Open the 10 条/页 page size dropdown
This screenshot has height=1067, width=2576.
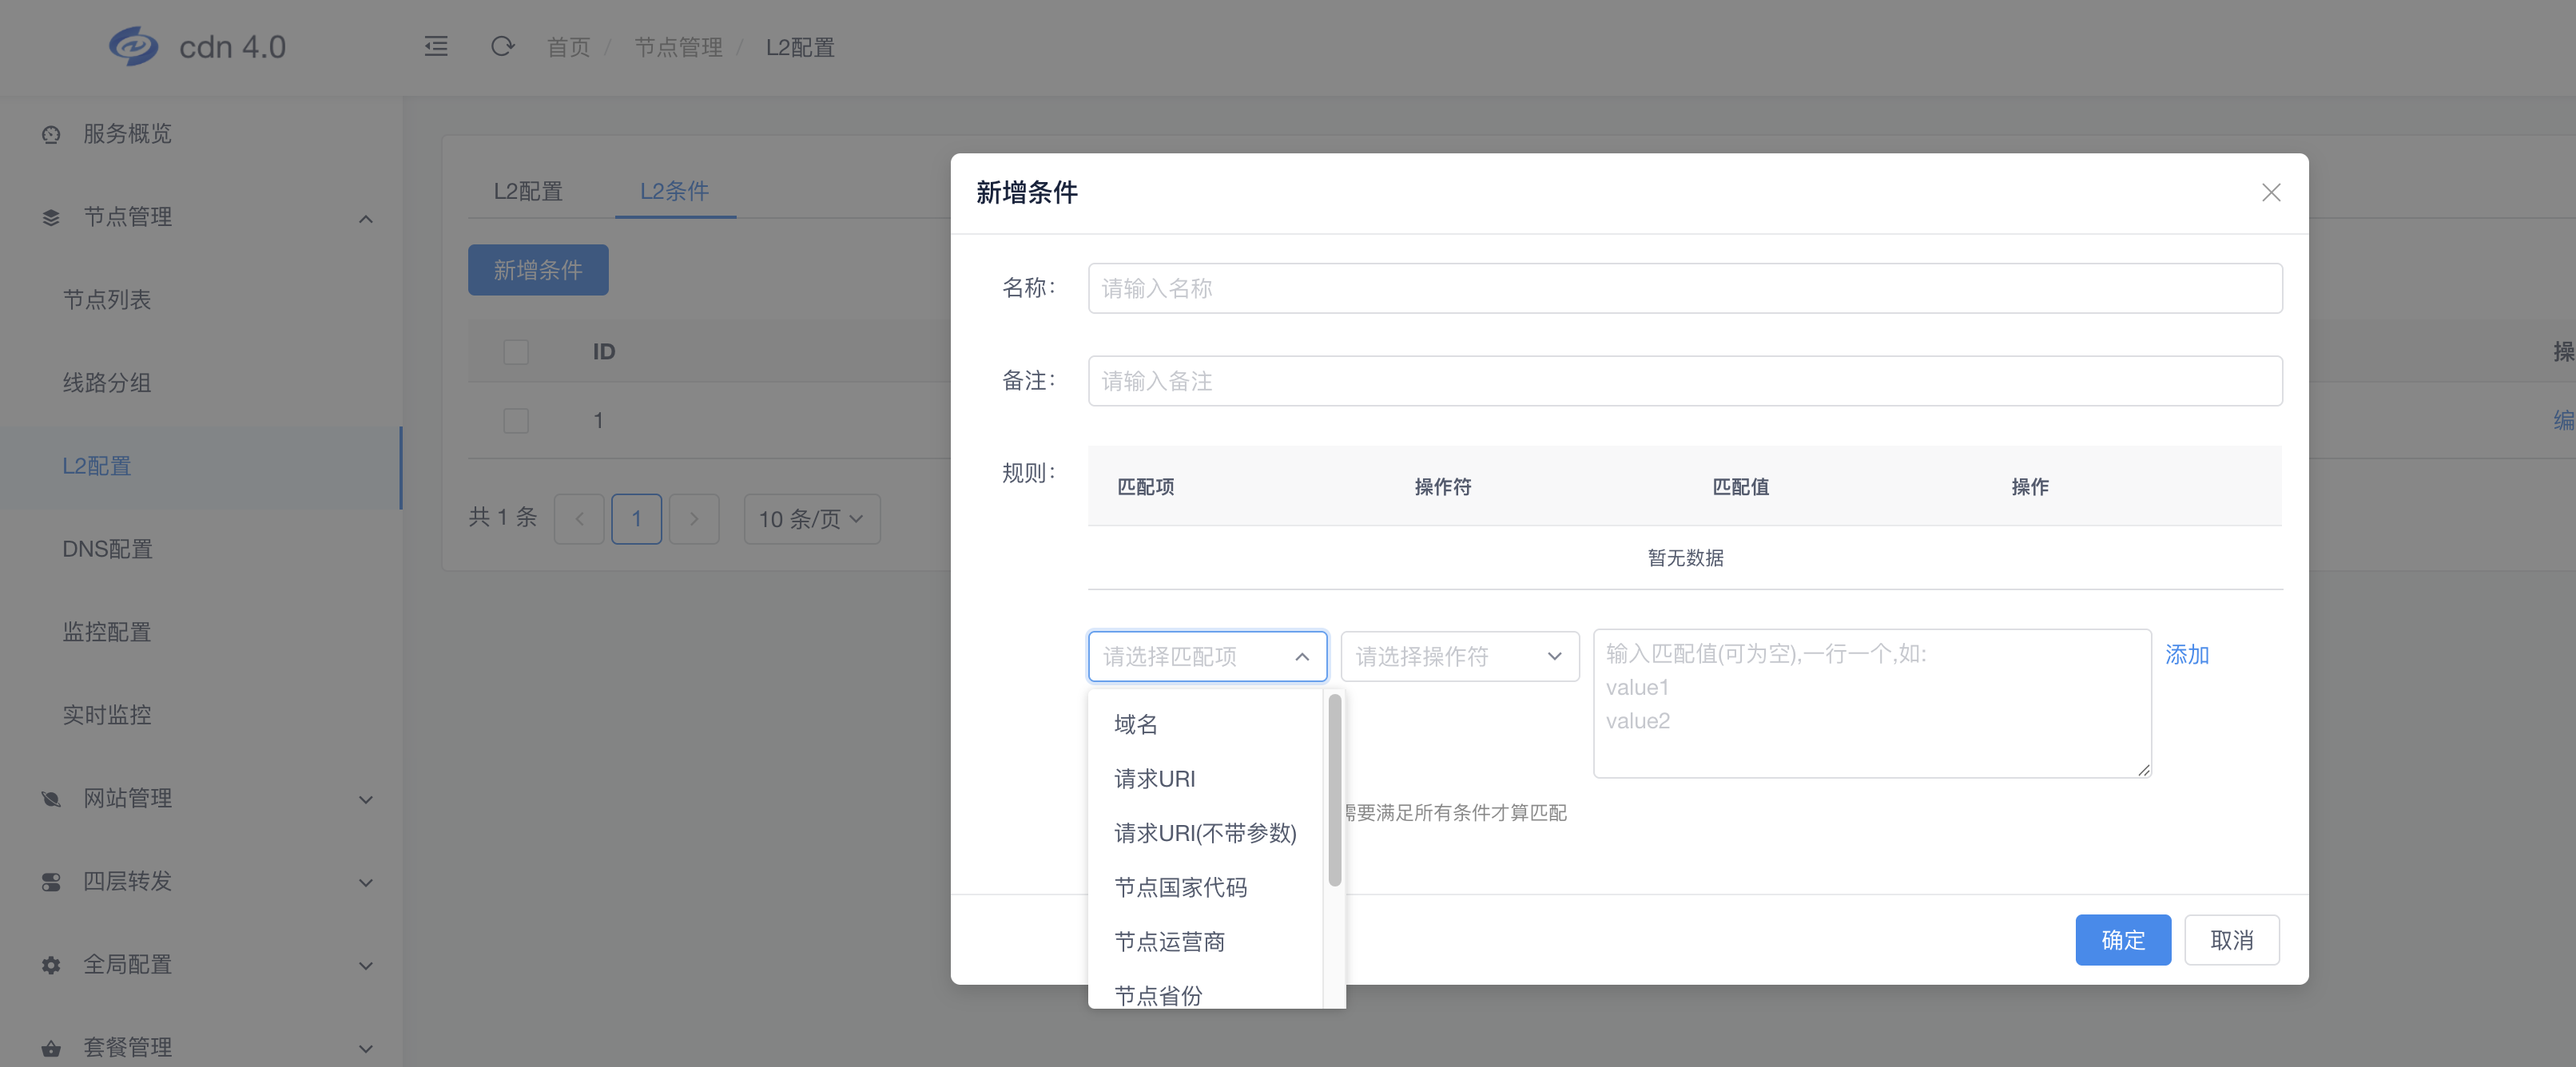click(x=811, y=518)
